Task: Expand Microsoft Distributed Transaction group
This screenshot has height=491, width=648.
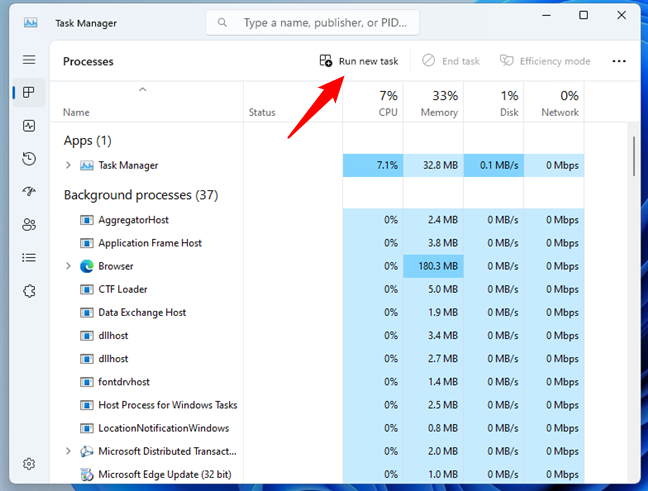Action: [x=68, y=451]
